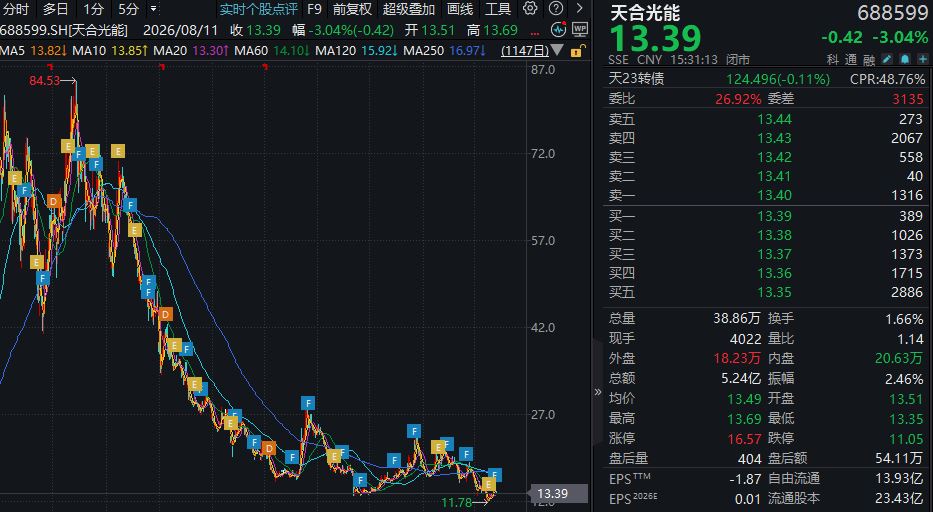This screenshot has width=933, height=512.
Task: Click the MA250 16.97 indicator label
Action: click(x=444, y=51)
